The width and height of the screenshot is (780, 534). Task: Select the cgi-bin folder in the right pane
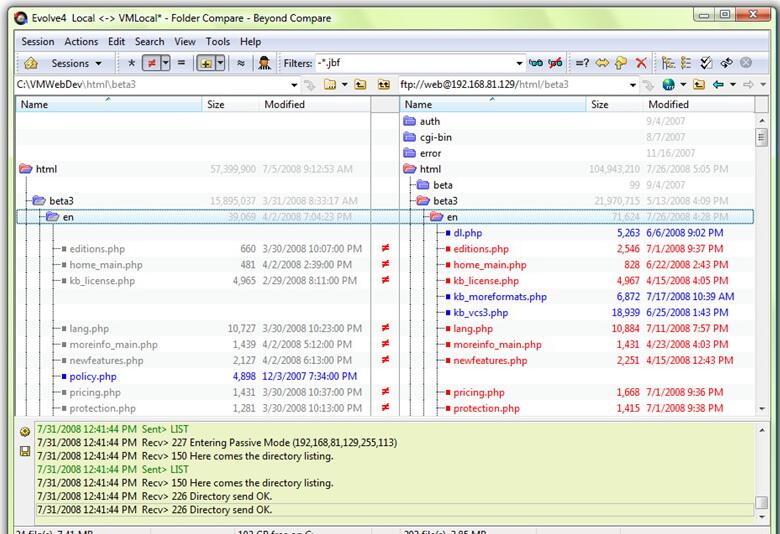(x=436, y=137)
